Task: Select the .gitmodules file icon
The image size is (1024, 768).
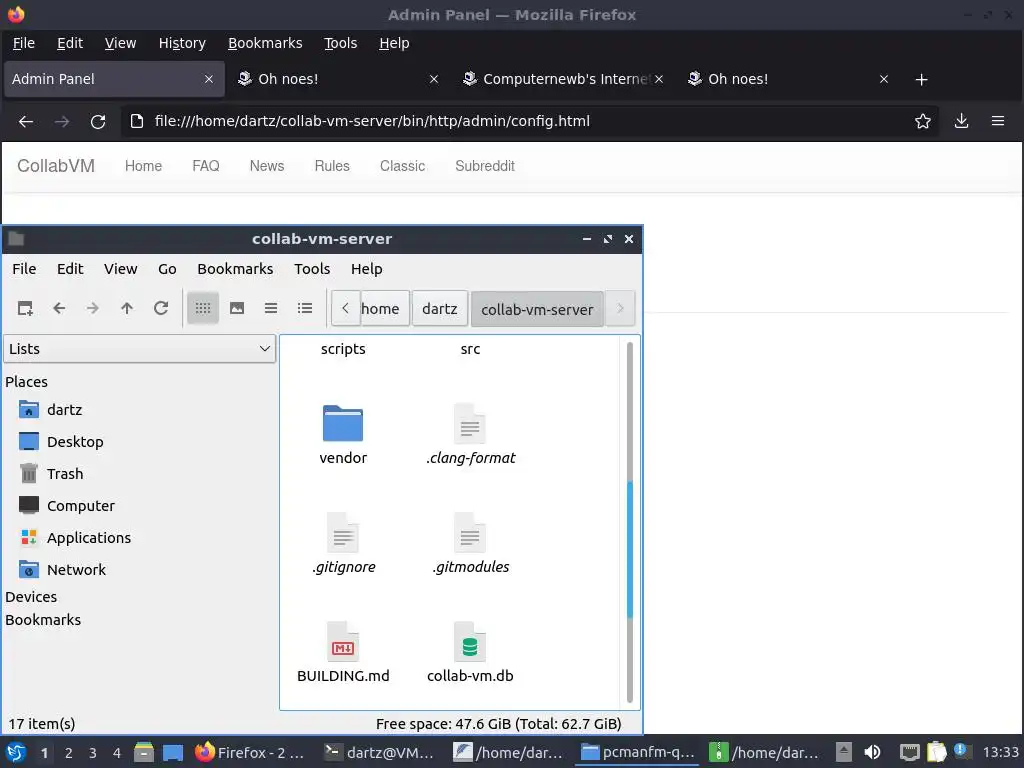Action: pyautogui.click(x=470, y=532)
